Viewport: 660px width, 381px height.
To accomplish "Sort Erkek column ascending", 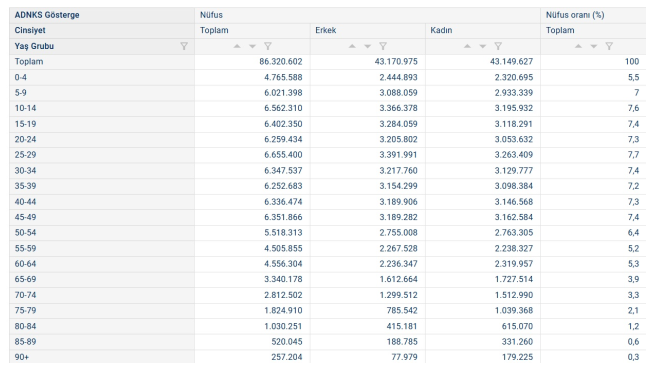I will click(x=352, y=46).
